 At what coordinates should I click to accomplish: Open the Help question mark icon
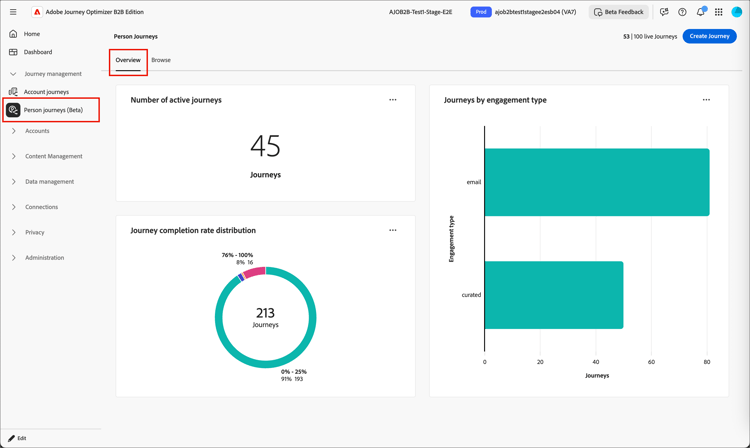[x=682, y=12]
